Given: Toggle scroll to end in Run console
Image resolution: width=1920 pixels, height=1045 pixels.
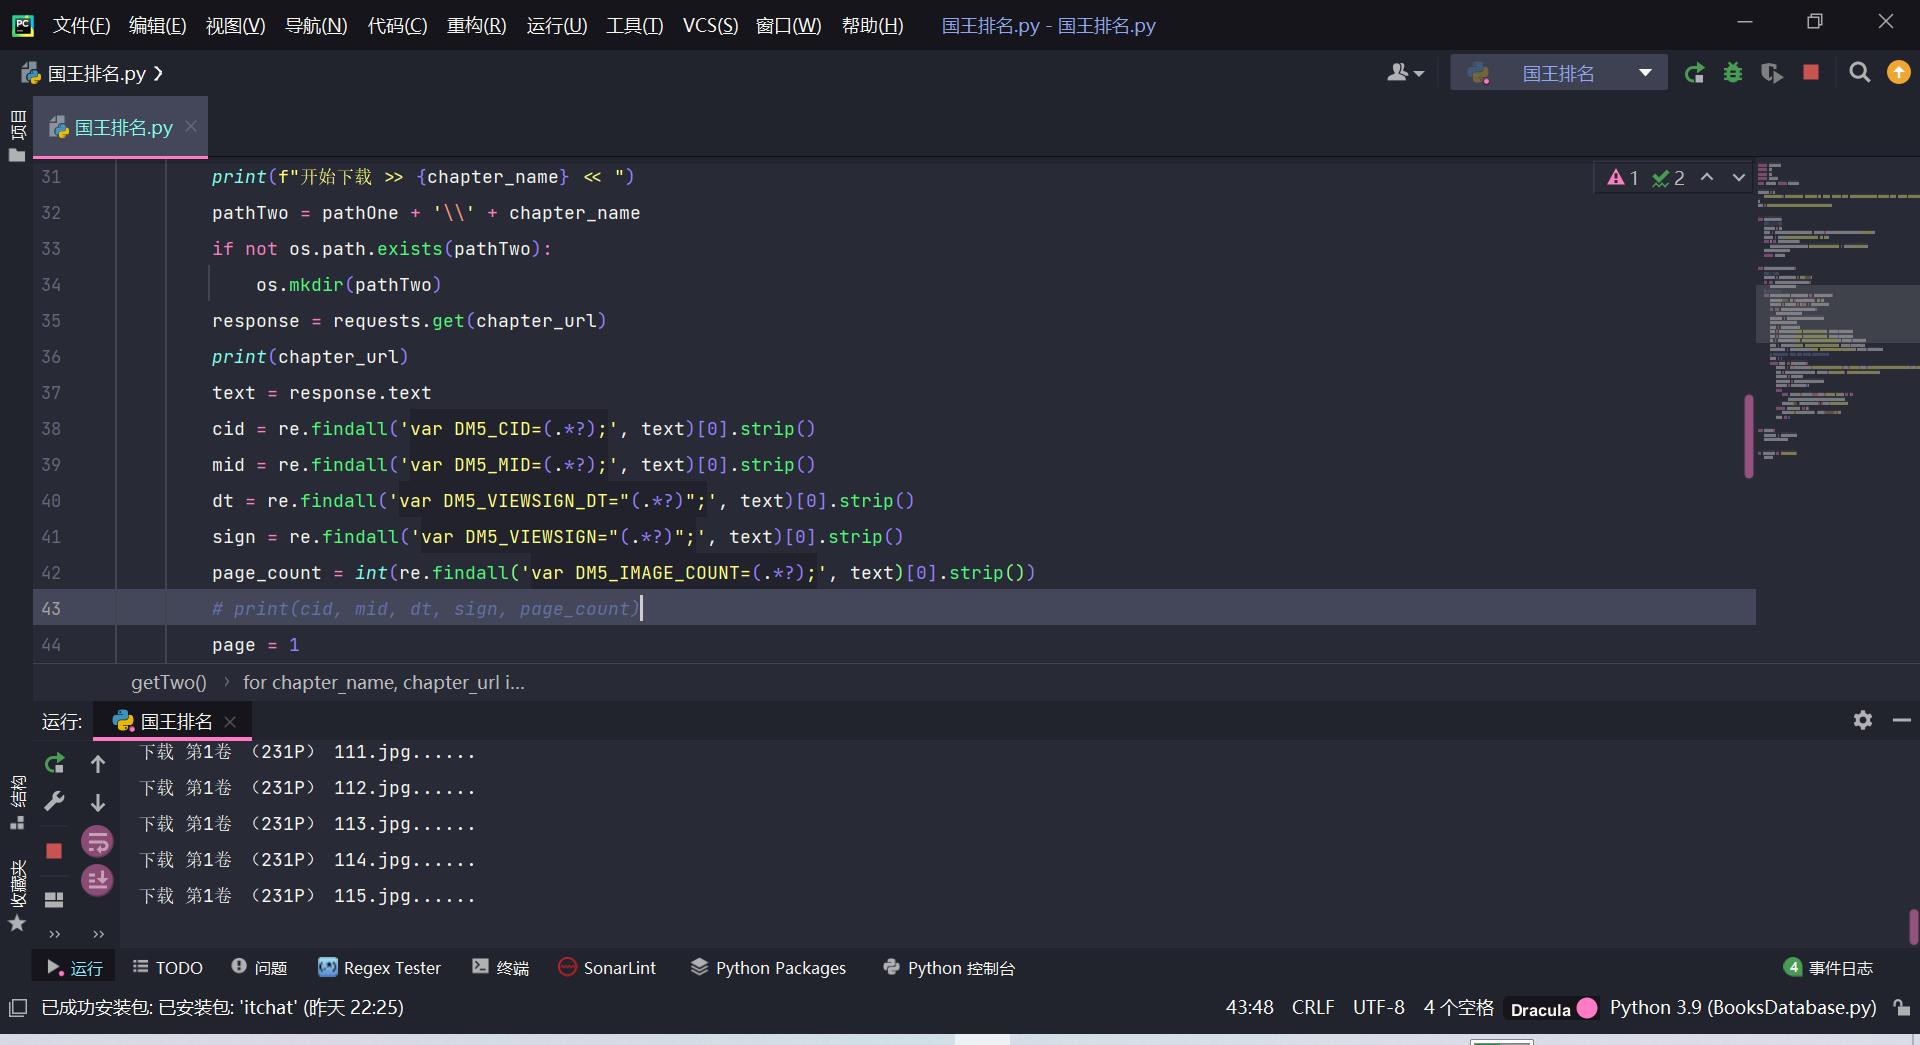Looking at the screenshot, I should 97,880.
